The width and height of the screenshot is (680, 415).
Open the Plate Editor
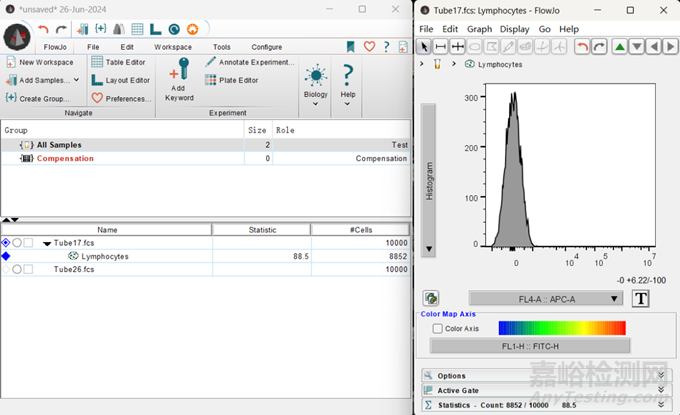(237, 80)
